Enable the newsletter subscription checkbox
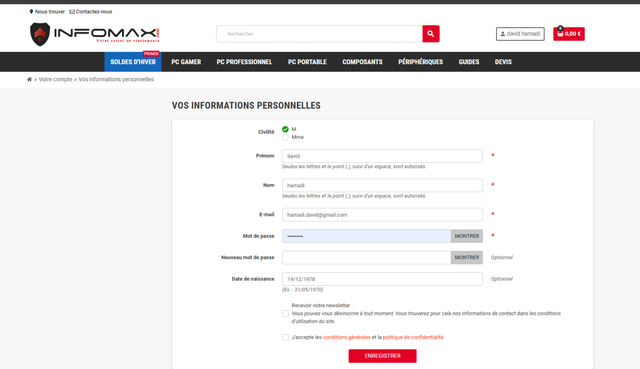 285,313
